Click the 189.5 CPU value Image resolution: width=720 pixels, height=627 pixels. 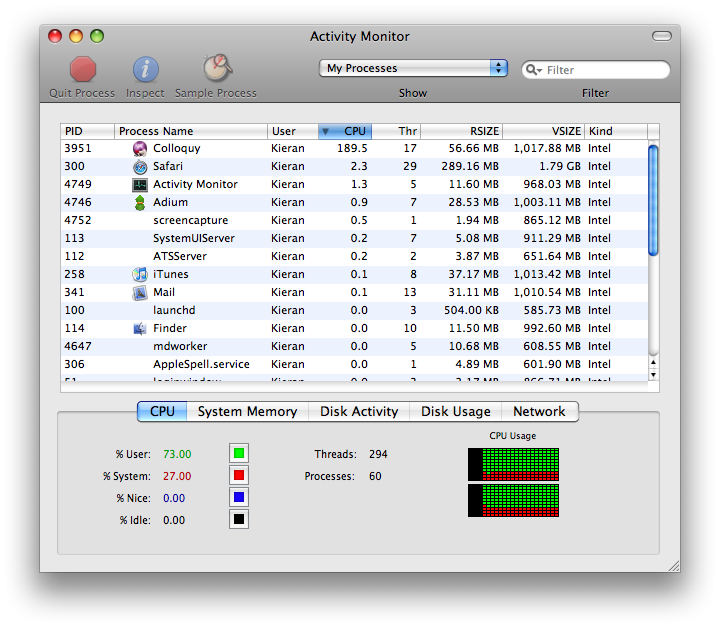[352, 148]
